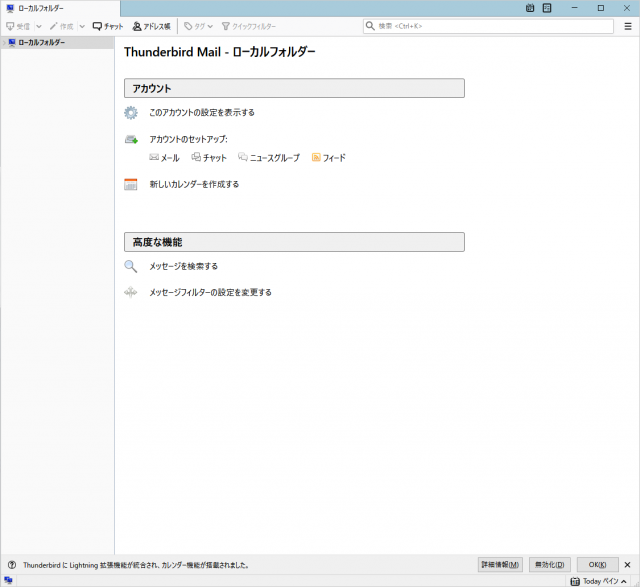The height and width of the screenshot is (587, 640).
Task: Click the search input field
Action: [490, 26]
